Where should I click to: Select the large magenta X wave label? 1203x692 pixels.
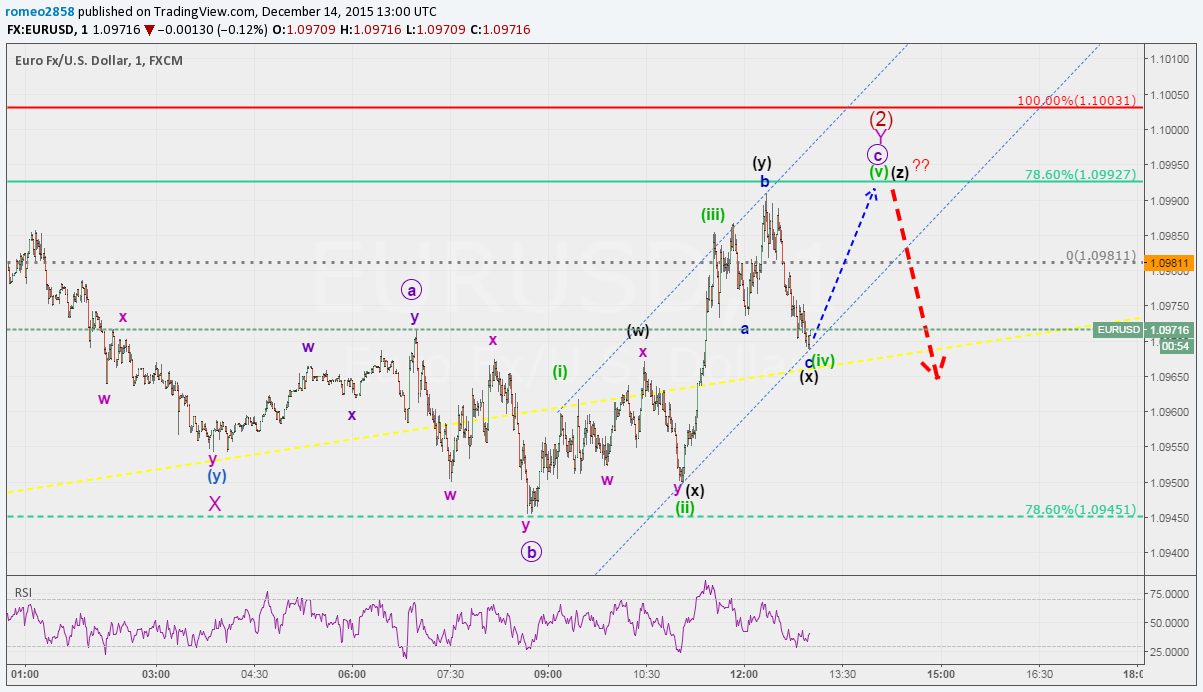pos(215,504)
